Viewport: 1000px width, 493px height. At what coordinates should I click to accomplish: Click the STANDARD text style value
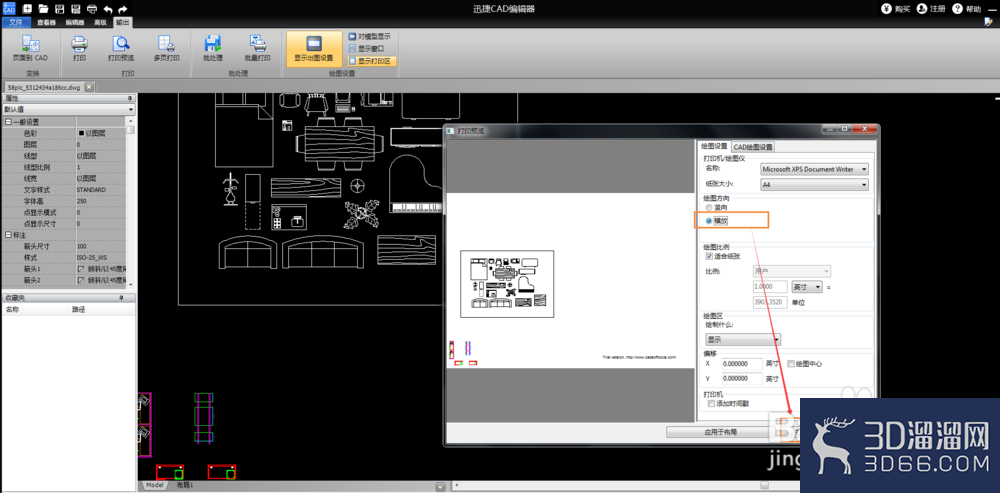pyautogui.click(x=101, y=190)
